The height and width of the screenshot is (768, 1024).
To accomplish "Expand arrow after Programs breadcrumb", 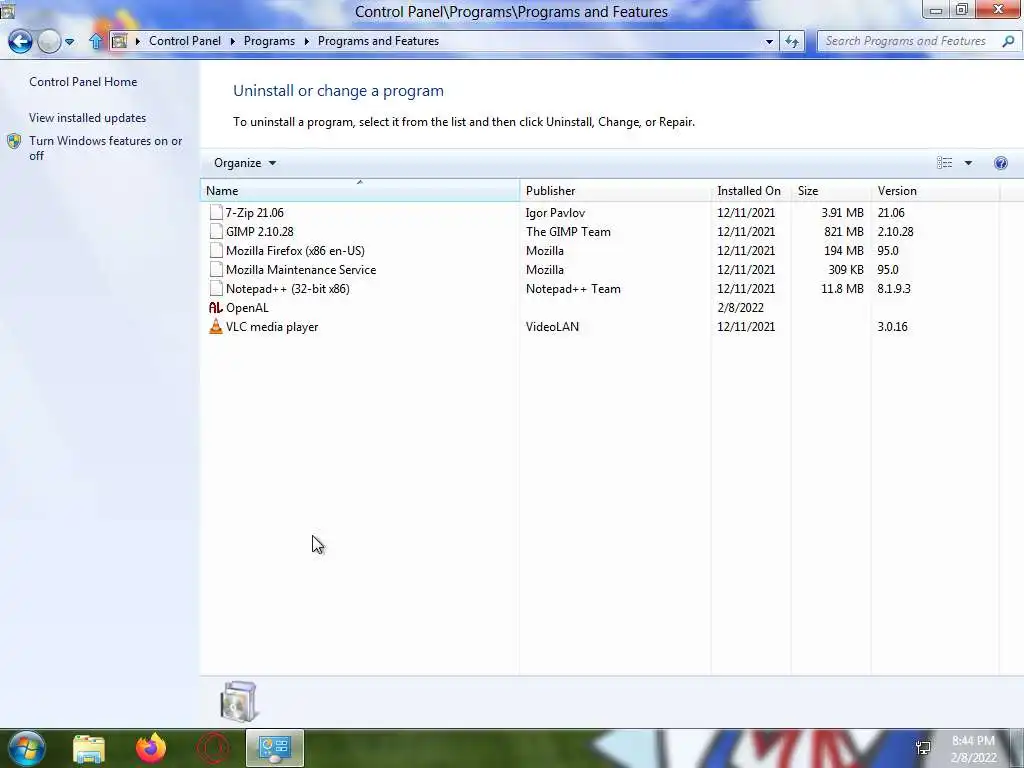I will tap(306, 41).
